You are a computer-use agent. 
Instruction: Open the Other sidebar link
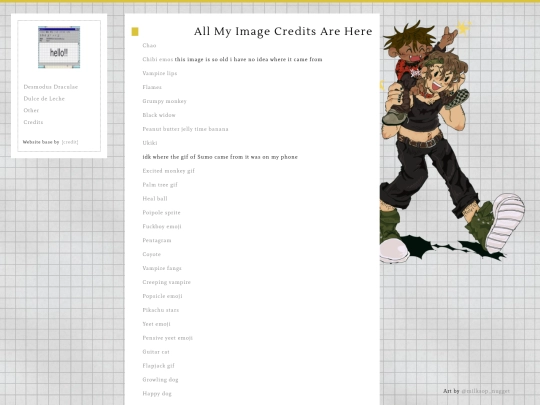click(31, 110)
